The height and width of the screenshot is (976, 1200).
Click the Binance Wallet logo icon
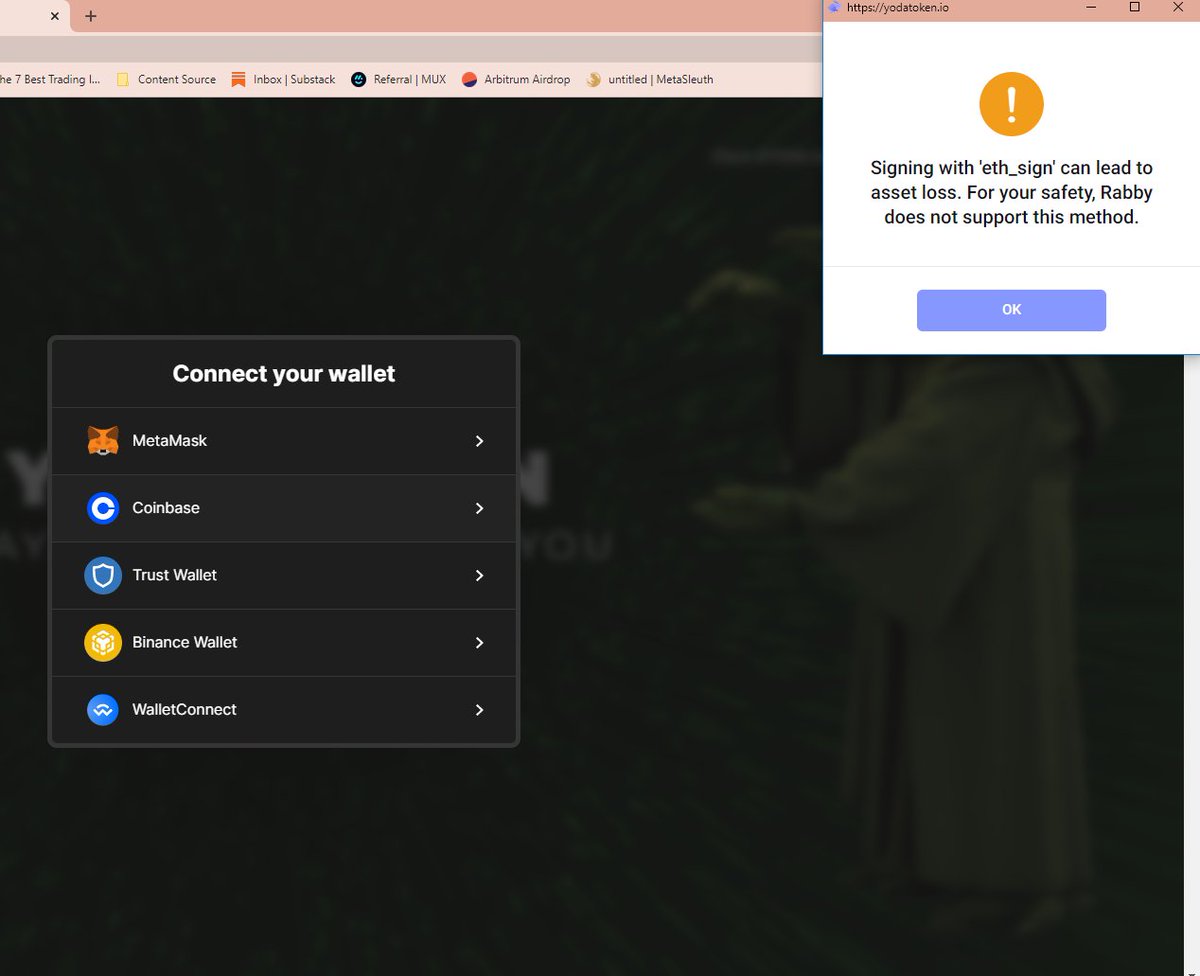tap(103, 642)
